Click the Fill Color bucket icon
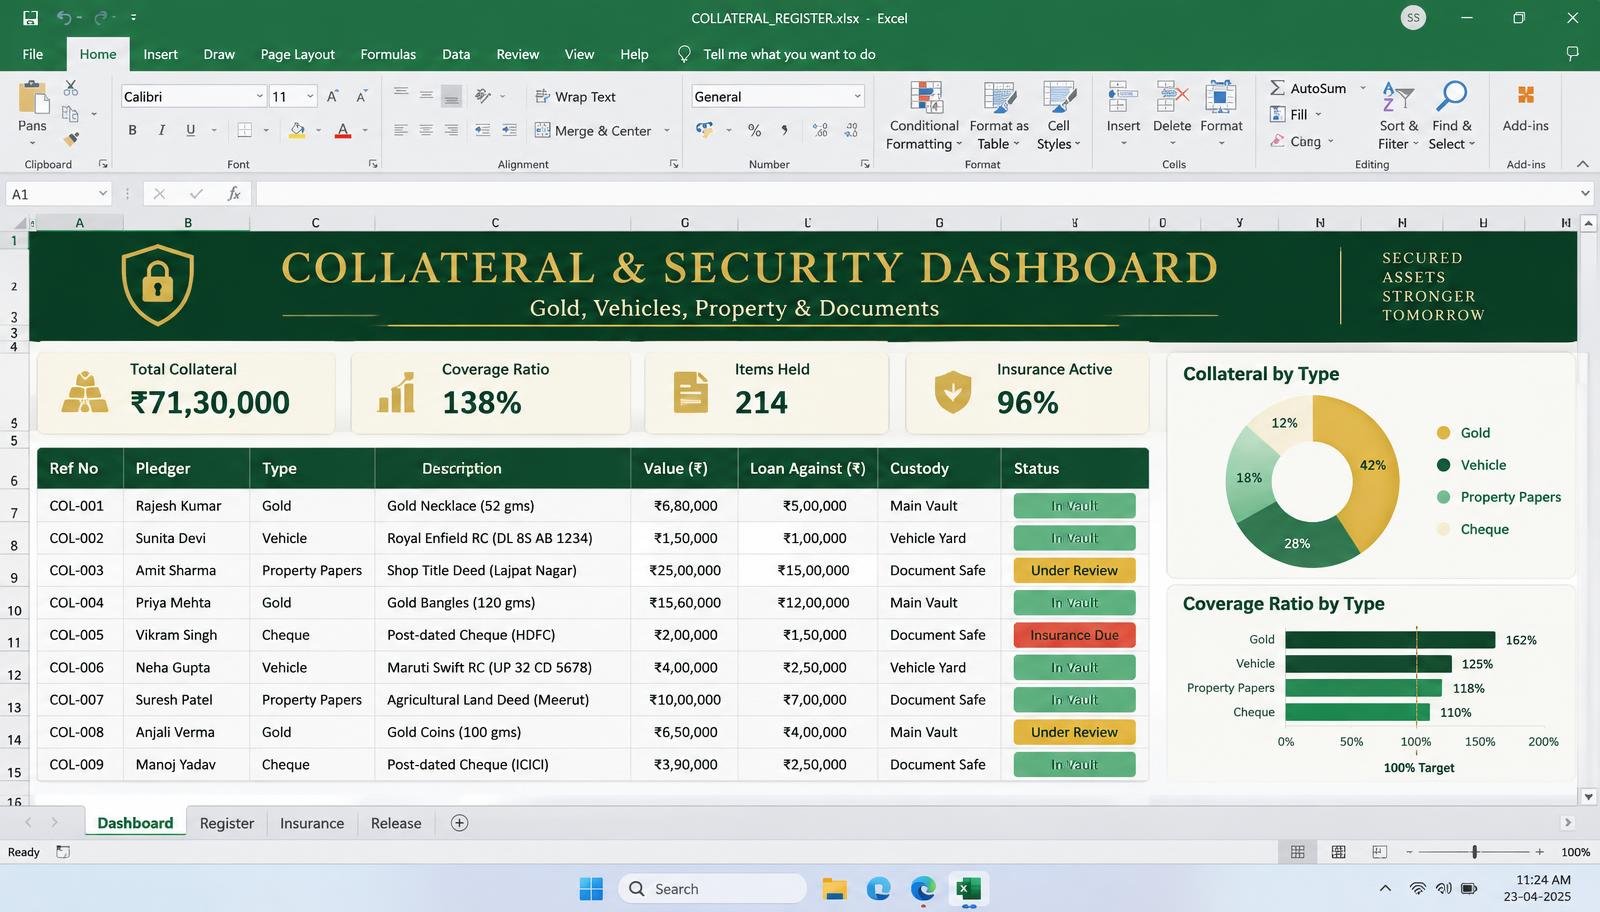 click(297, 130)
